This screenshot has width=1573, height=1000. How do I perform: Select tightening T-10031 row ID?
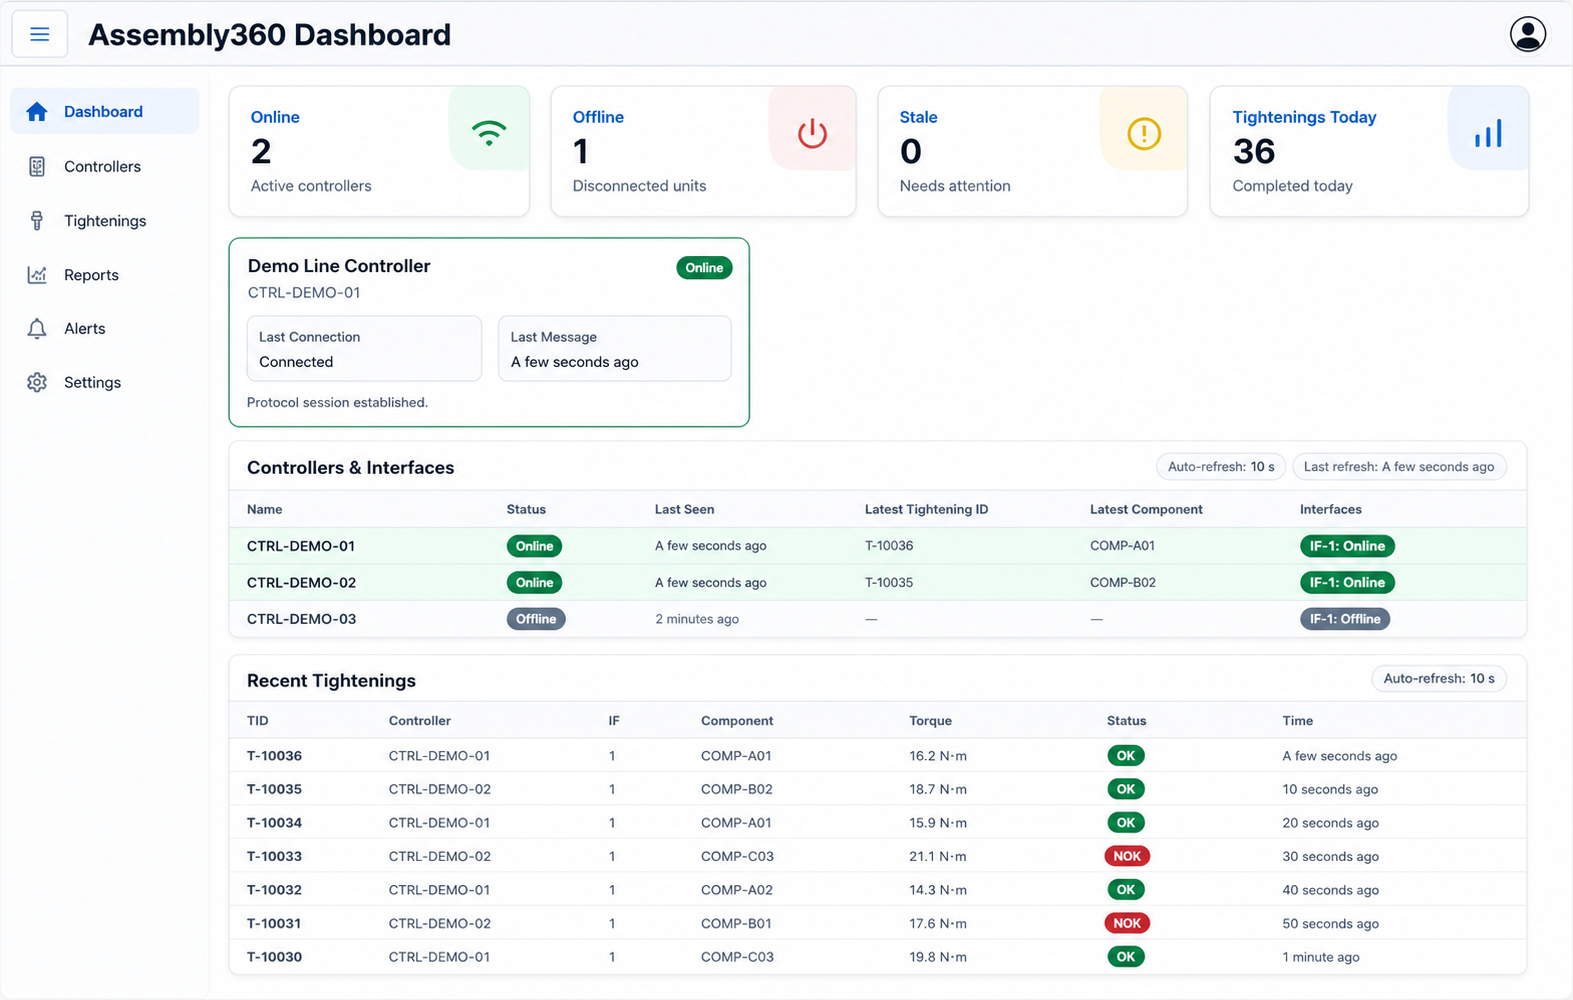[x=274, y=923]
